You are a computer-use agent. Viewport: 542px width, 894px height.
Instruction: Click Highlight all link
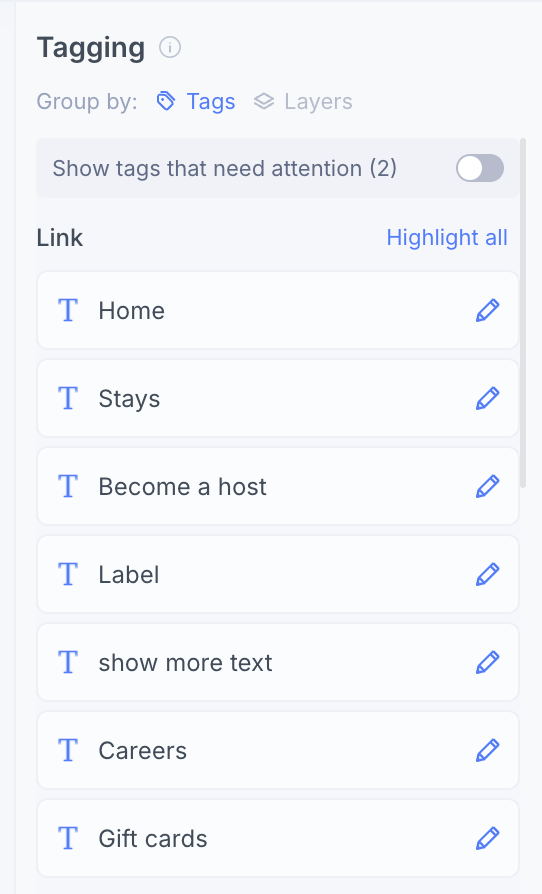click(447, 238)
